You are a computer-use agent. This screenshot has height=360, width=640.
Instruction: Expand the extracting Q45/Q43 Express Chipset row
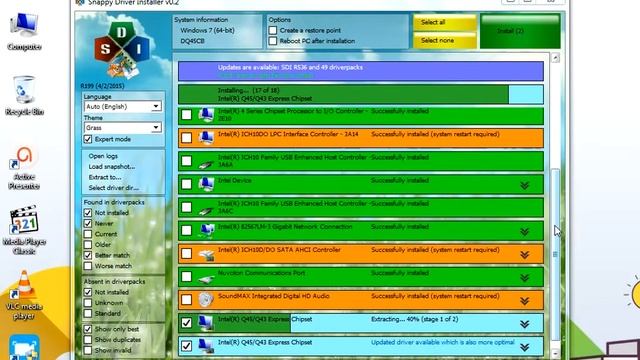tap(524, 324)
